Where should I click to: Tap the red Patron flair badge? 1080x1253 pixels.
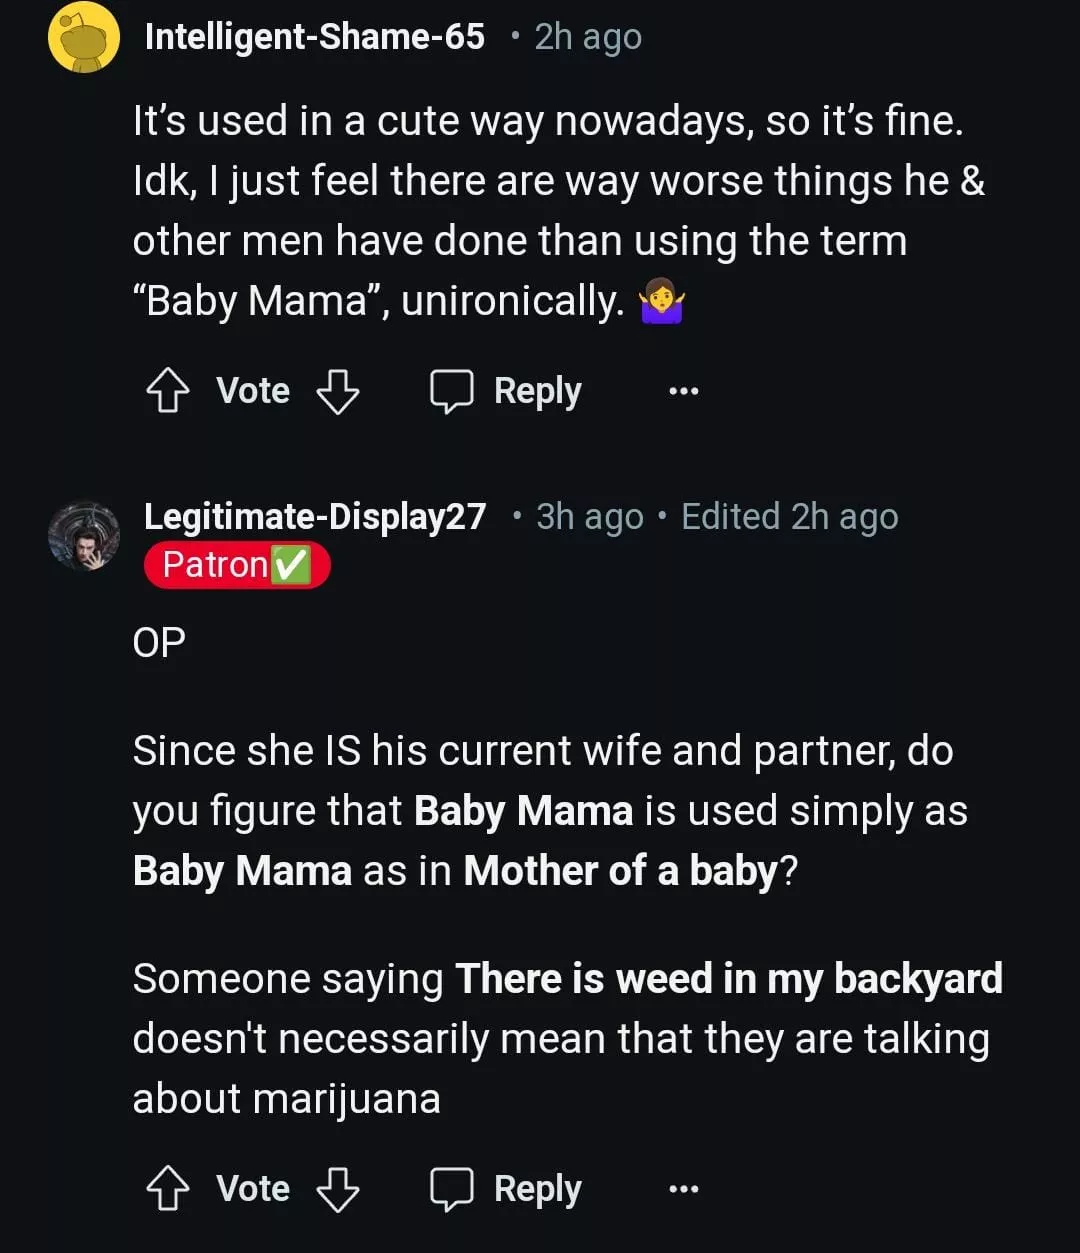pos(237,565)
